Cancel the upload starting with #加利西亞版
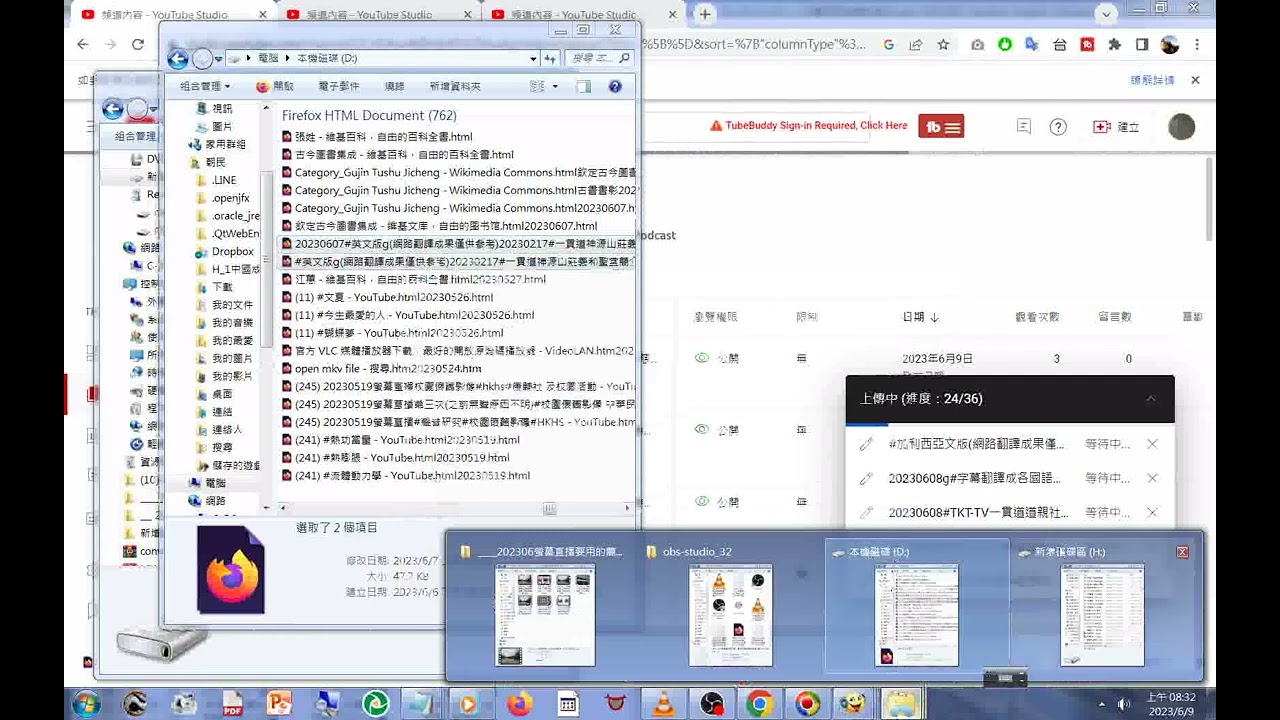The height and width of the screenshot is (720, 1280). pos(1152,444)
